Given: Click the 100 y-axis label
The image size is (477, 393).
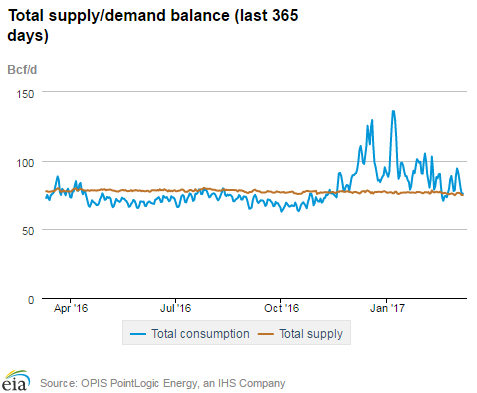Looking at the screenshot, I should pos(25,163).
